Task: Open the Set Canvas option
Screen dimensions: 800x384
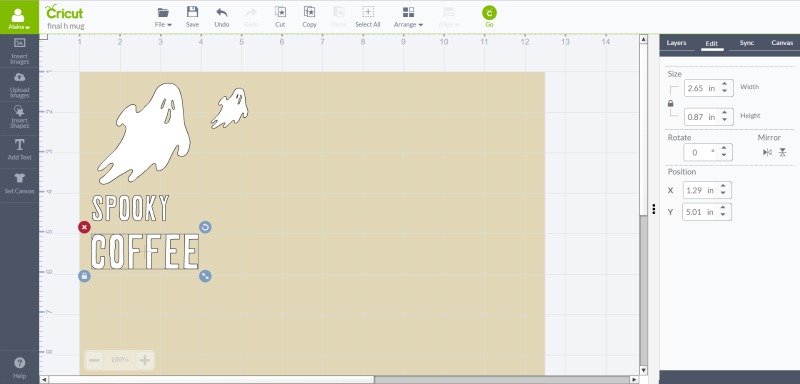Action: 19,184
